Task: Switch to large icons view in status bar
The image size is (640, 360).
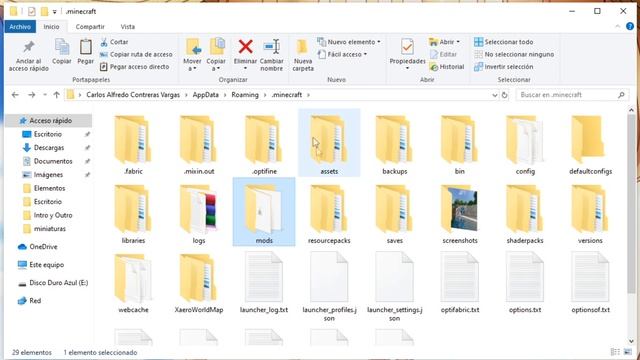Action: point(628,352)
